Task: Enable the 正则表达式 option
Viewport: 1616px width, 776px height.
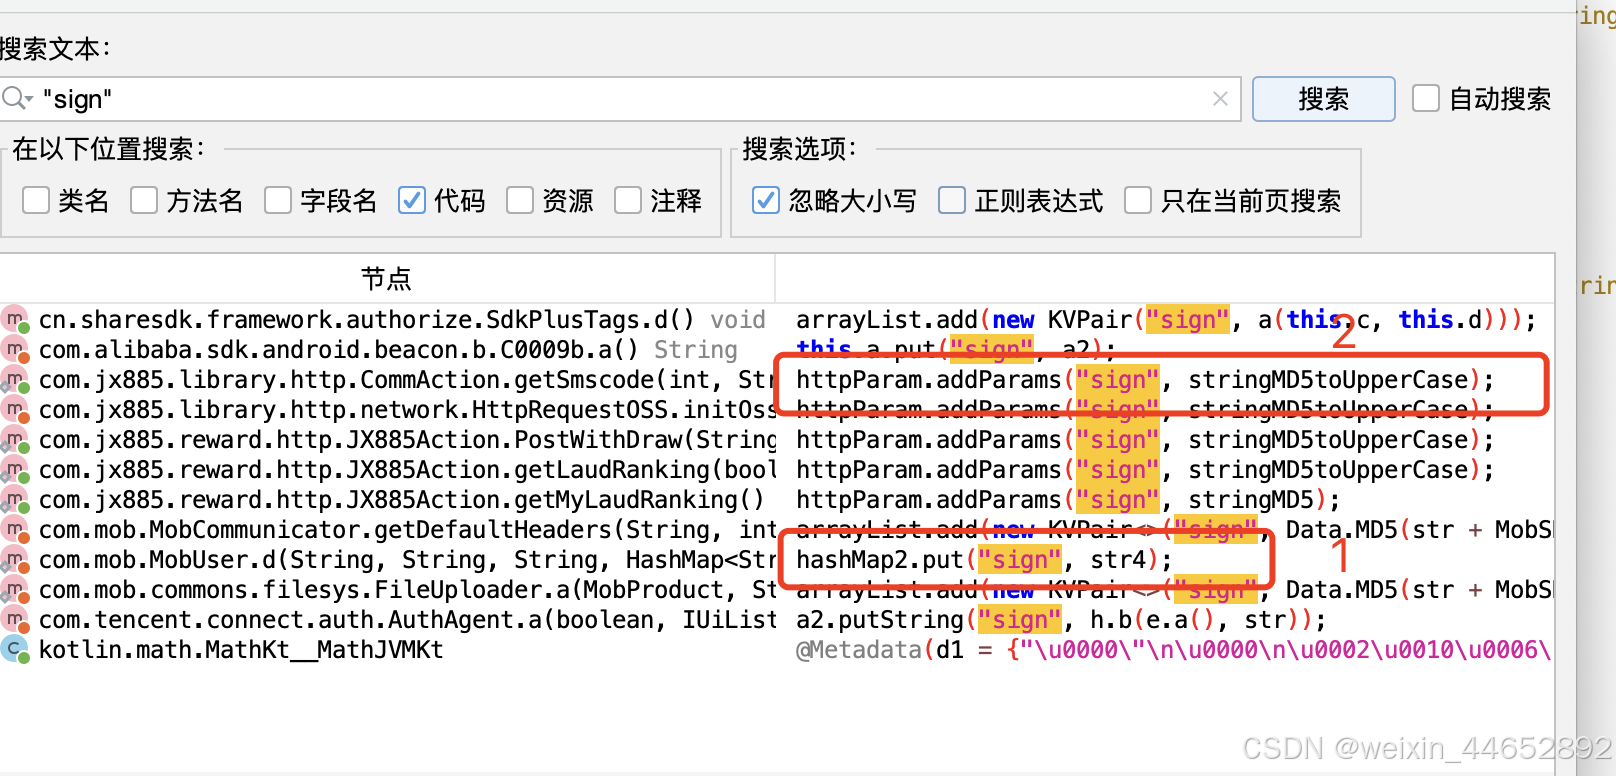Action: [952, 200]
